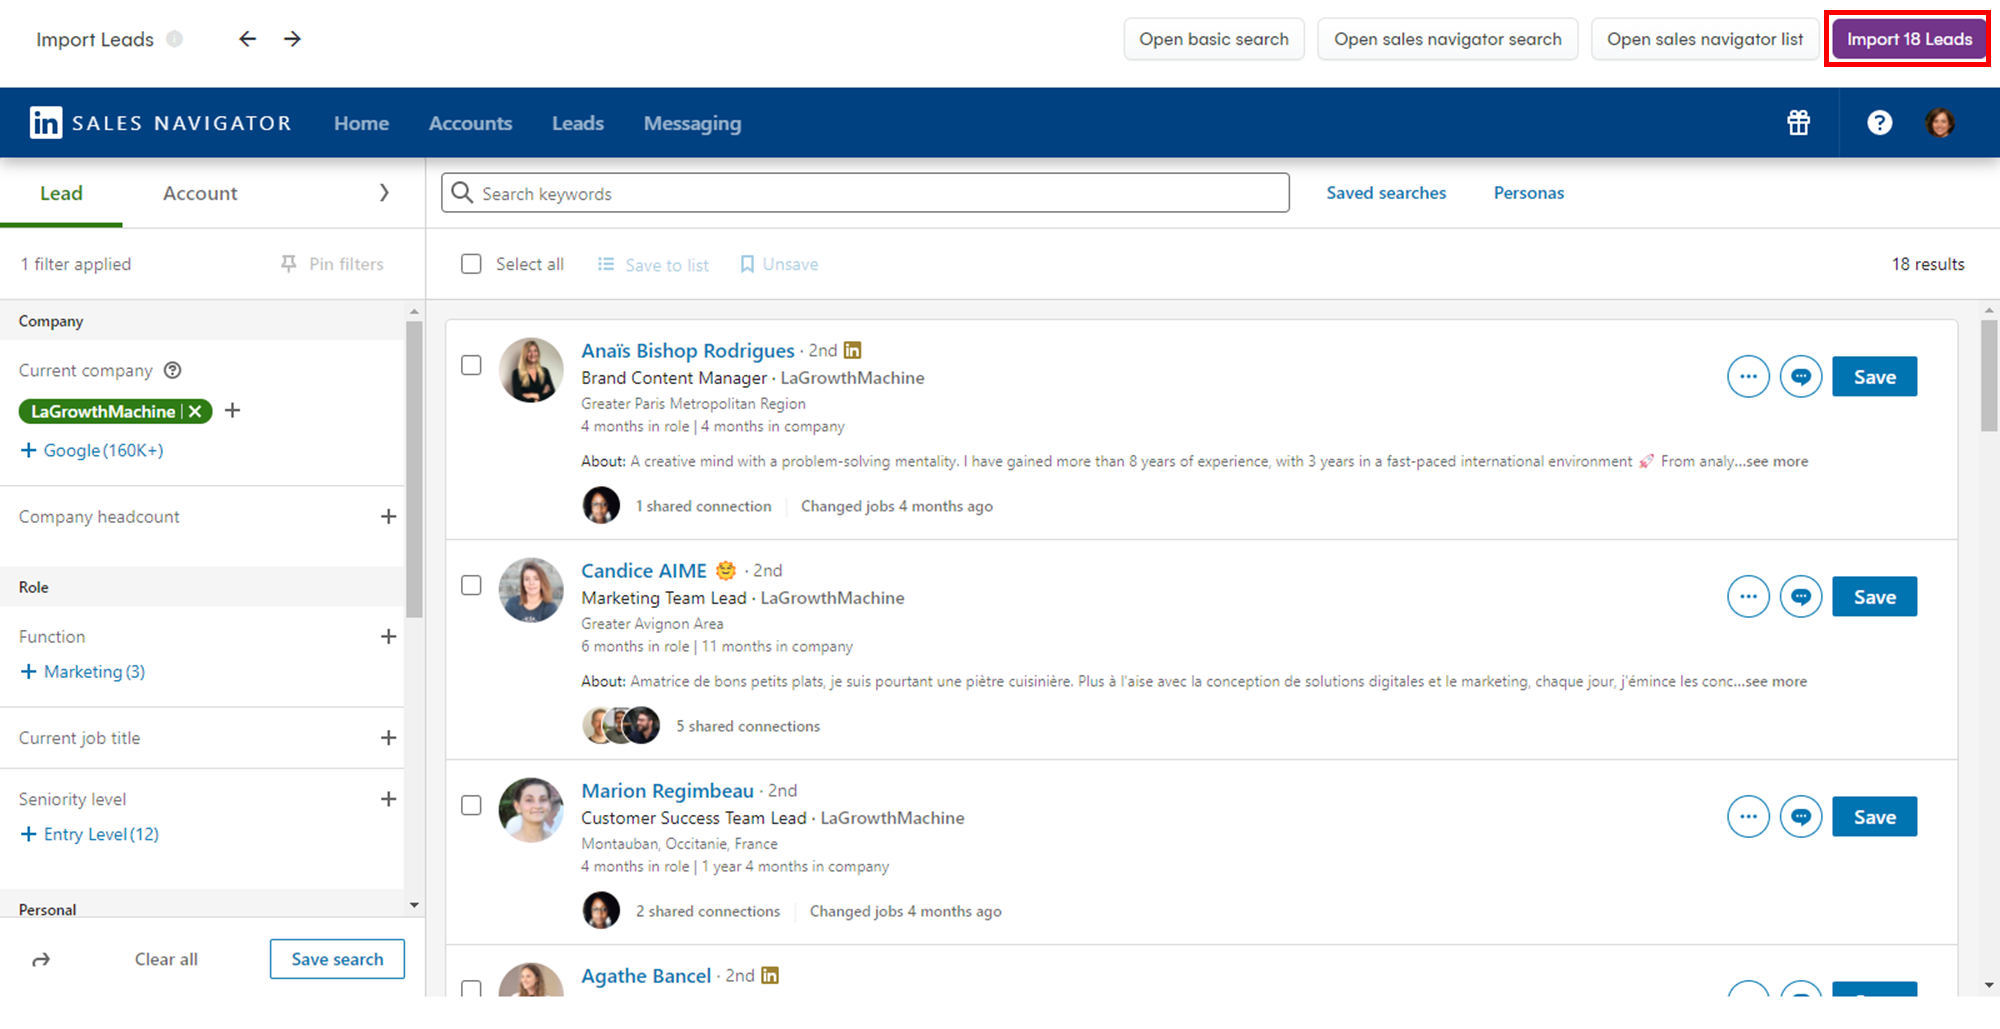The width and height of the screenshot is (2000, 1029).
Task: Switch to the Lead filter tab
Action: [61, 193]
